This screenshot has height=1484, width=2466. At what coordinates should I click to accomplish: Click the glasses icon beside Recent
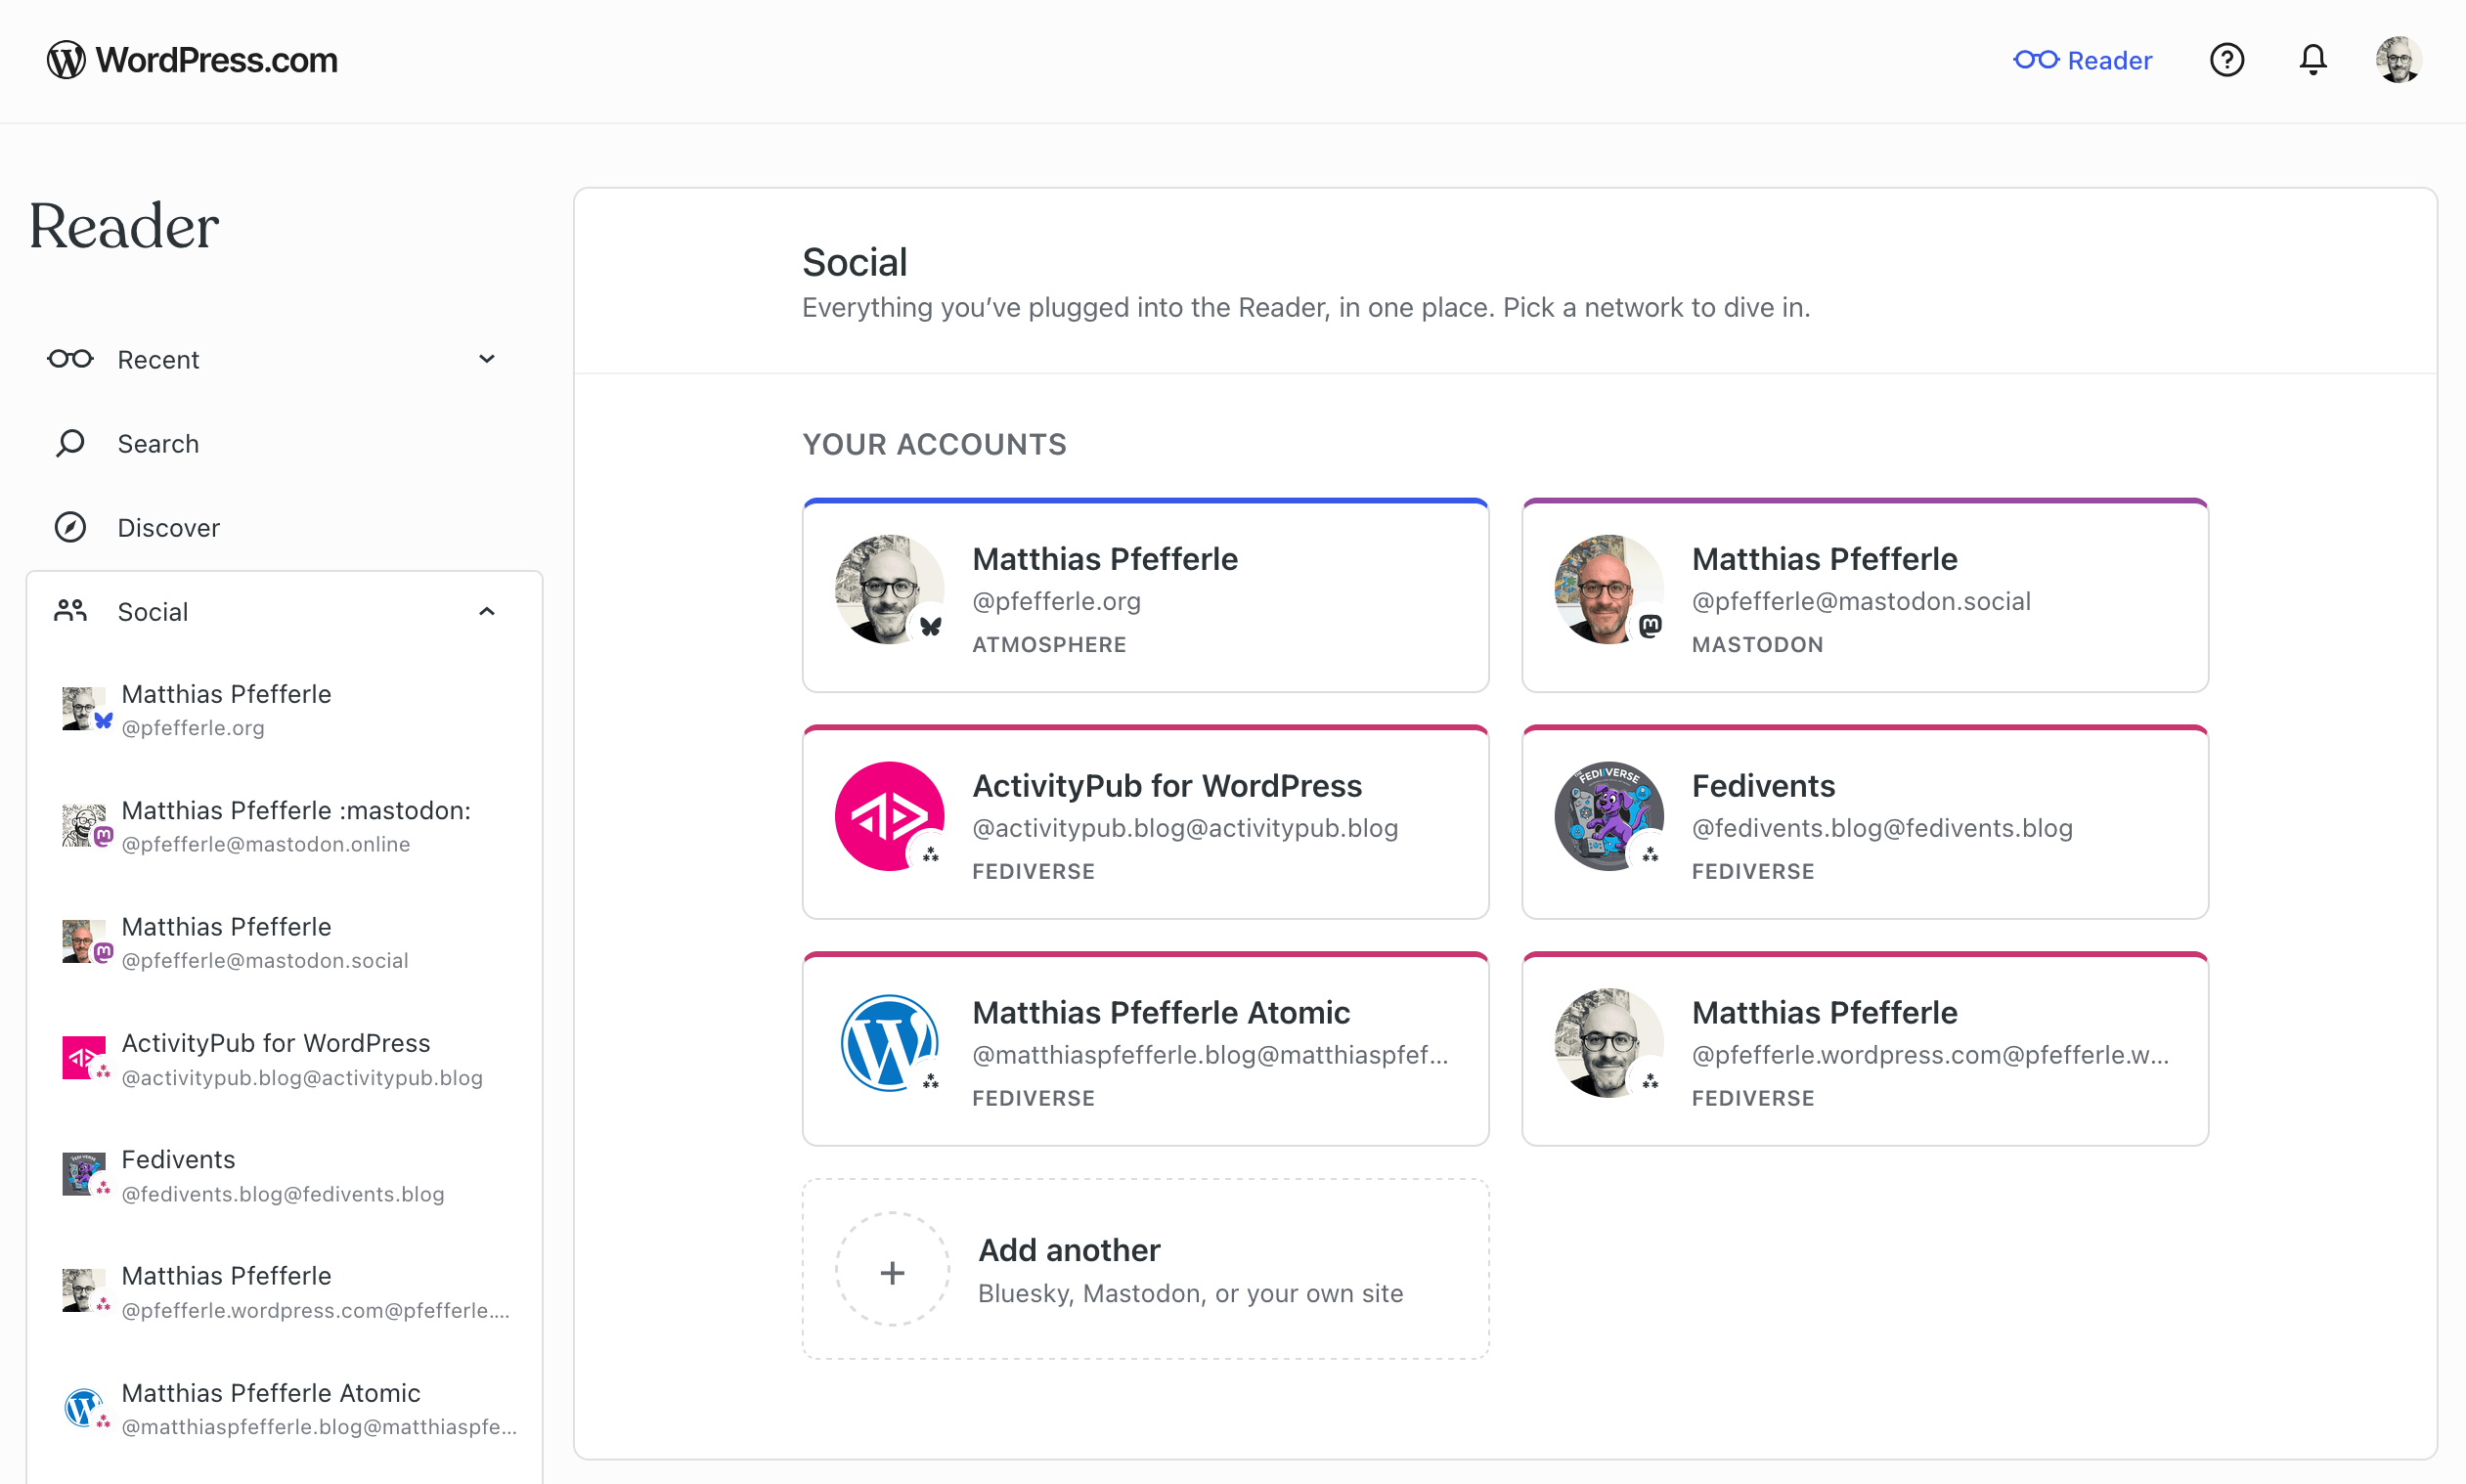click(70, 359)
